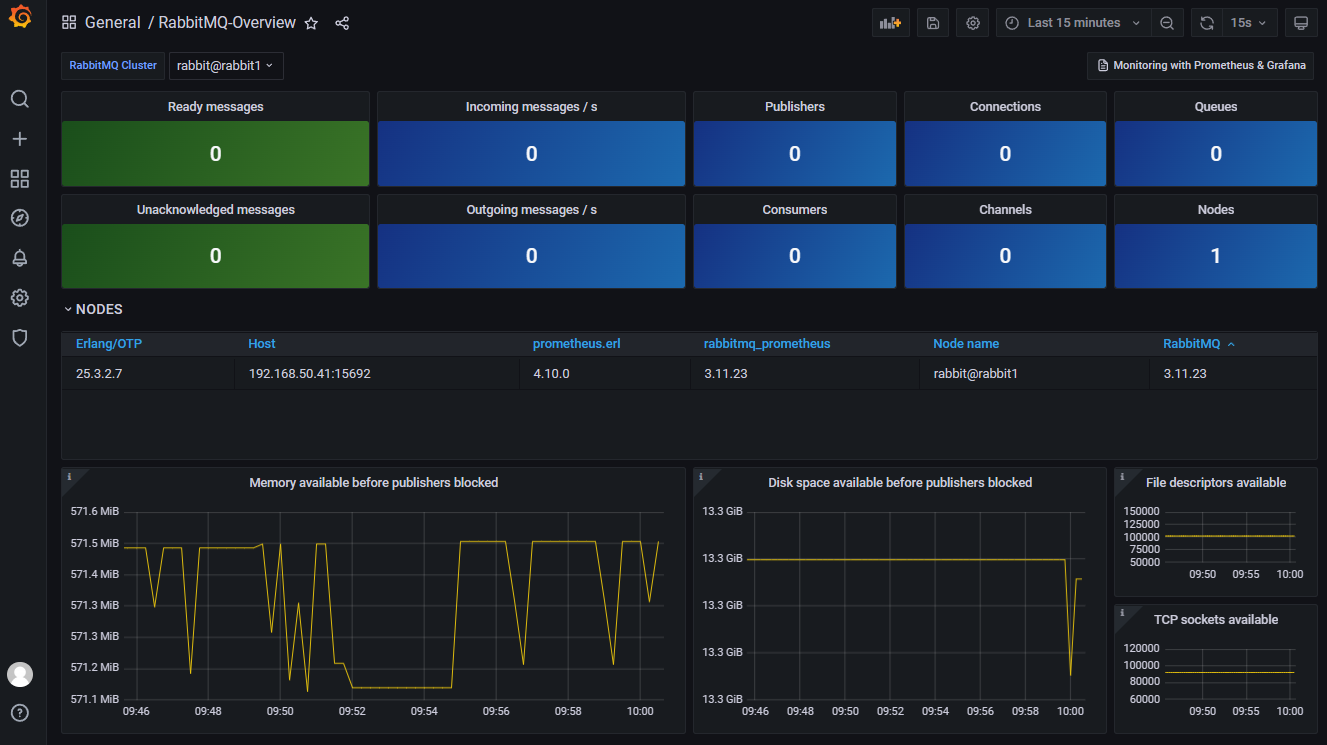The width and height of the screenshot is (1327, 745).
Task: Show info for Disk space available panel
Action: (701, 477)
